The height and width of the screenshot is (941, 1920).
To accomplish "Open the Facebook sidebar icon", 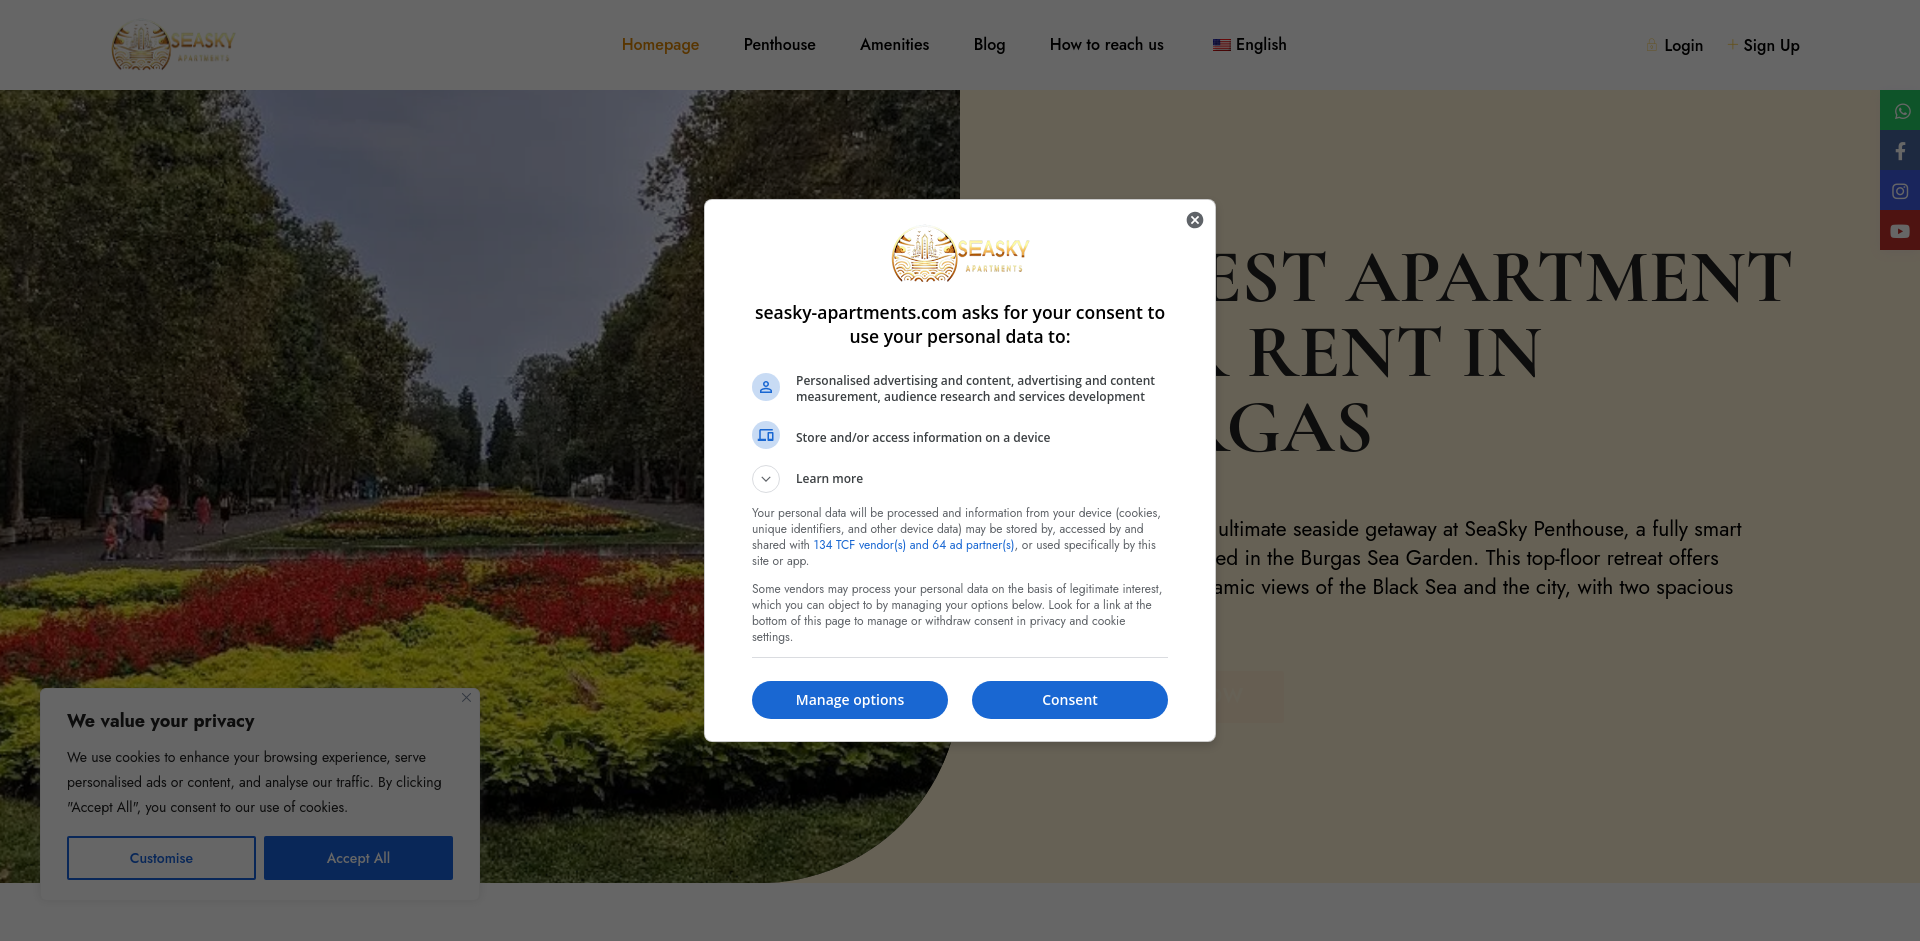I will (1900, 150).
